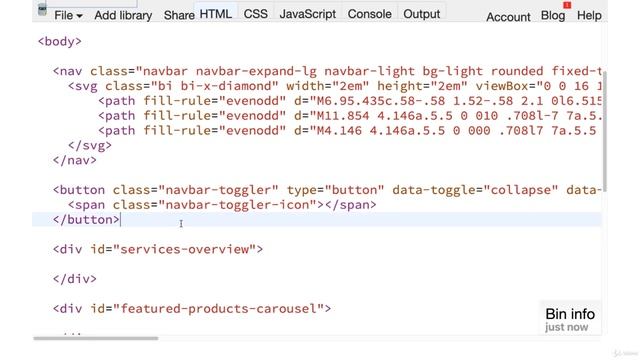Click the nav class="navbar line
Screen dimensions: 640x360
click(x=327, y=71)
